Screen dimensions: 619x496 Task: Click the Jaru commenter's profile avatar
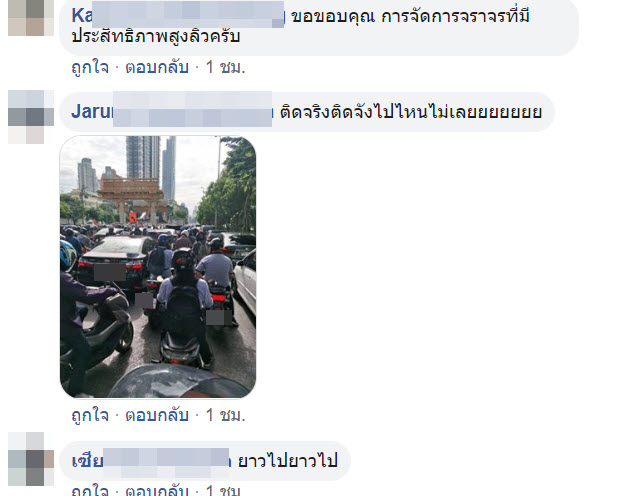pyautogui.click(x=31, y=117)
